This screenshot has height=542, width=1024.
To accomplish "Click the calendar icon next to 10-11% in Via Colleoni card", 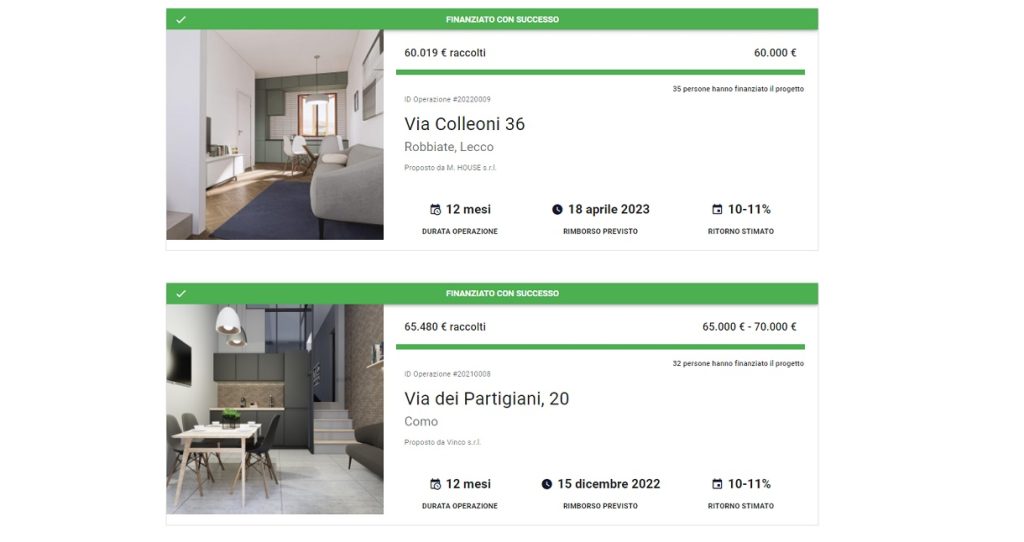I will [x=717, y=210].
